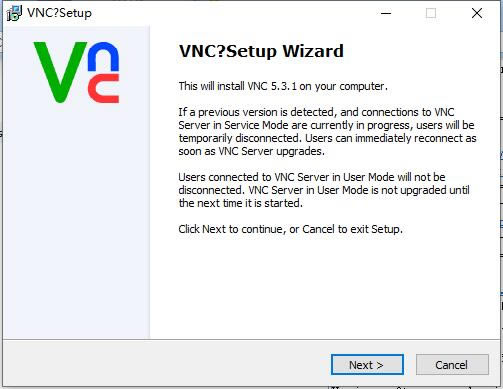Click the 'Click Next to continue' instruction line

(x=290, y=229)
